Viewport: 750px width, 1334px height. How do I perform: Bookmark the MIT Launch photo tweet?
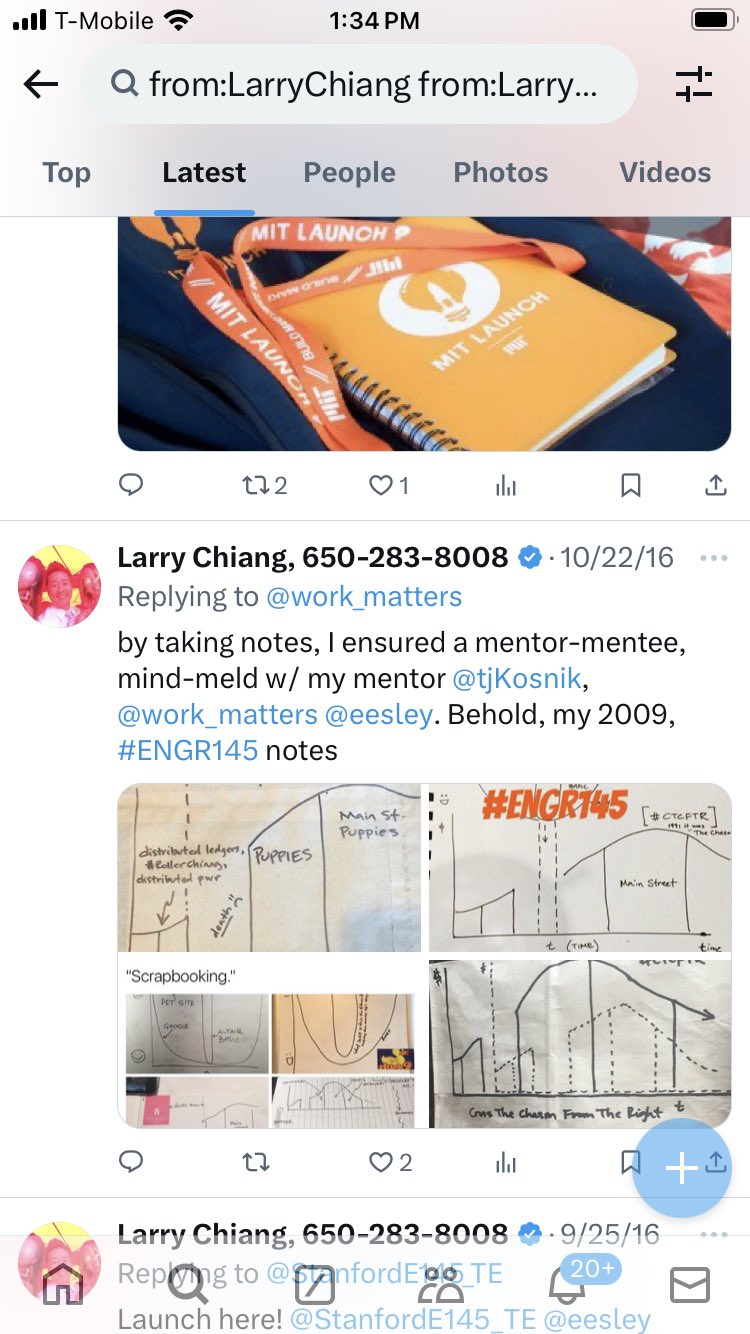click(x=631, y=486)
